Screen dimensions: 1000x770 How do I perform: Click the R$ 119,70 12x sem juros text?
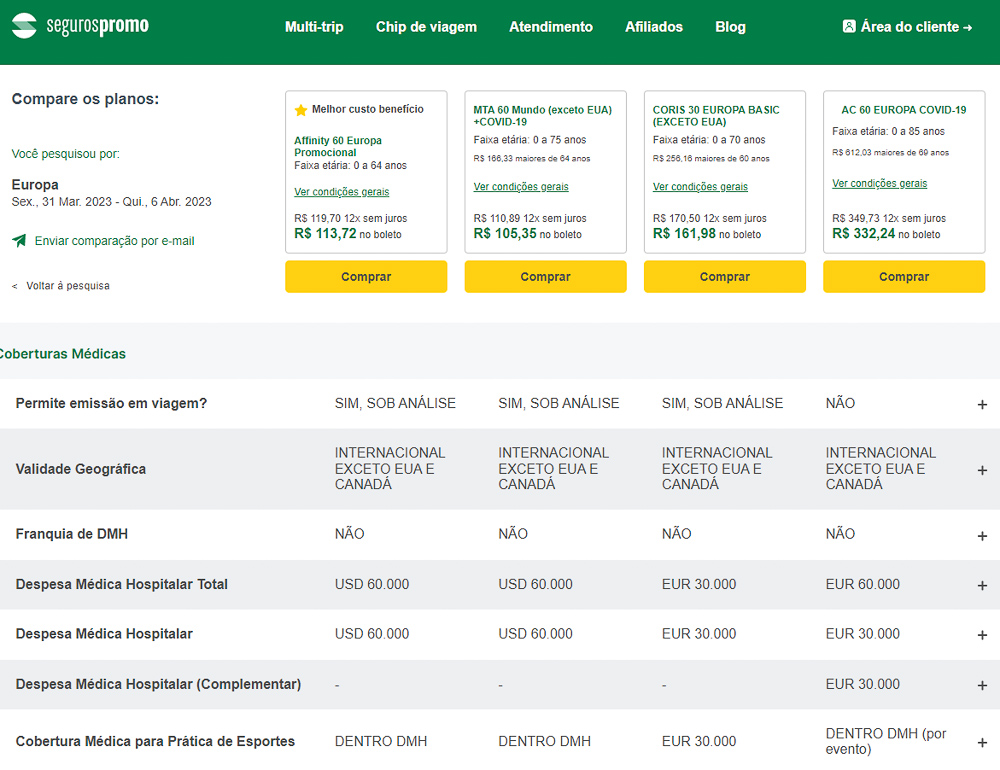(350, 218)
